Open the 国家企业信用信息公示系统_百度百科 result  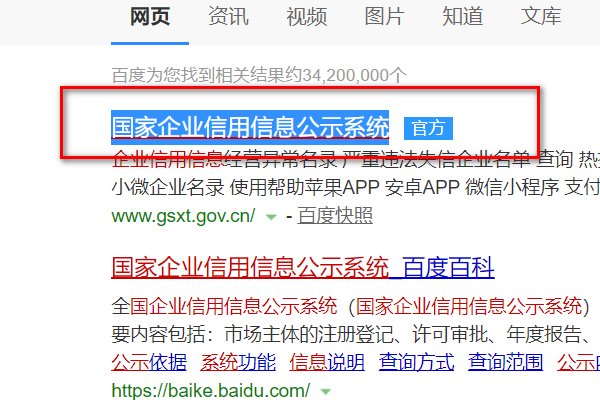coord(303,268)
